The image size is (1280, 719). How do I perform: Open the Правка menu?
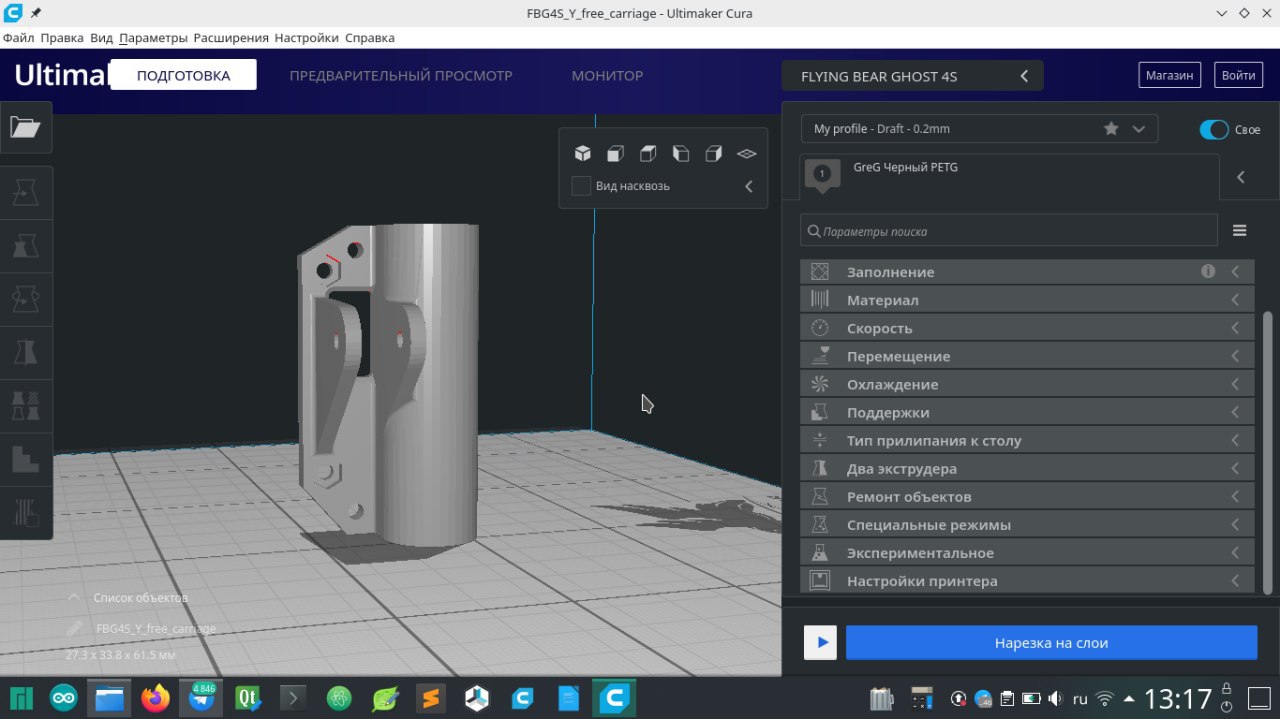point(62,38)
